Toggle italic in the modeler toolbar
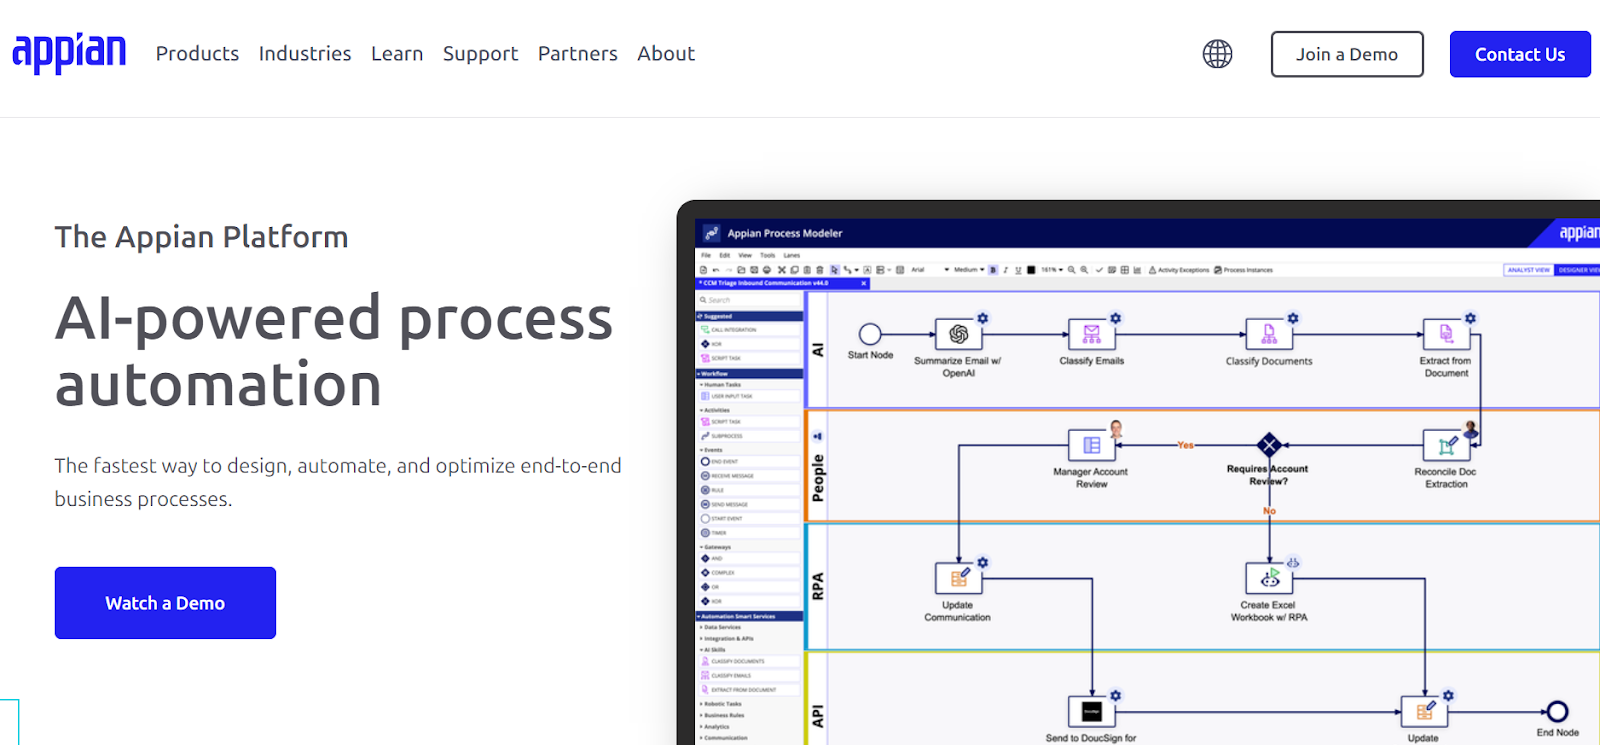The width and height of the screenshot is (1600, 745). tap(1005, 270)
